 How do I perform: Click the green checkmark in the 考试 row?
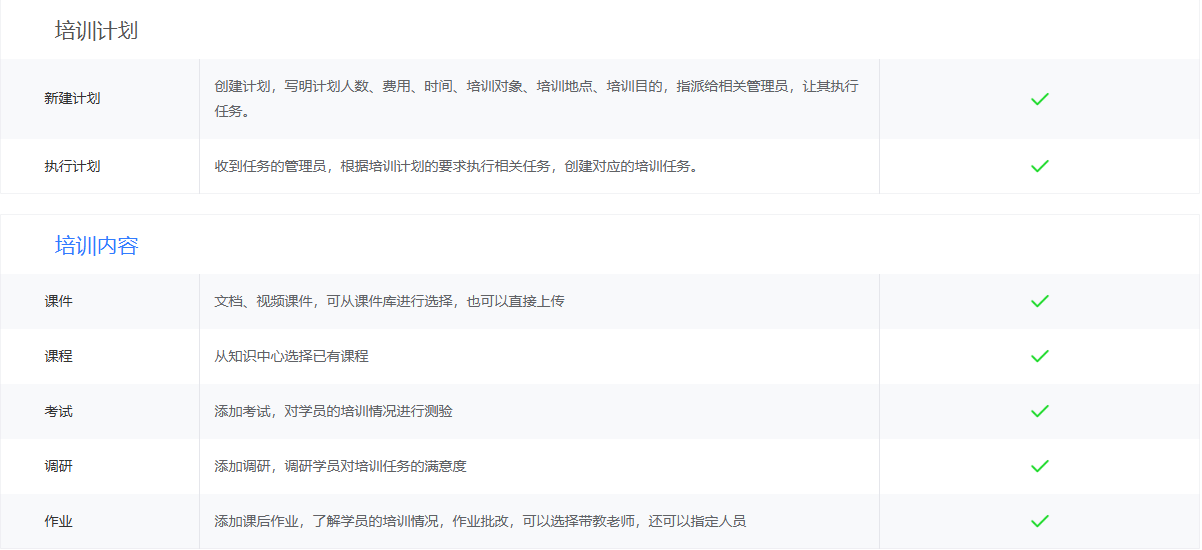tap(1039, 411)
